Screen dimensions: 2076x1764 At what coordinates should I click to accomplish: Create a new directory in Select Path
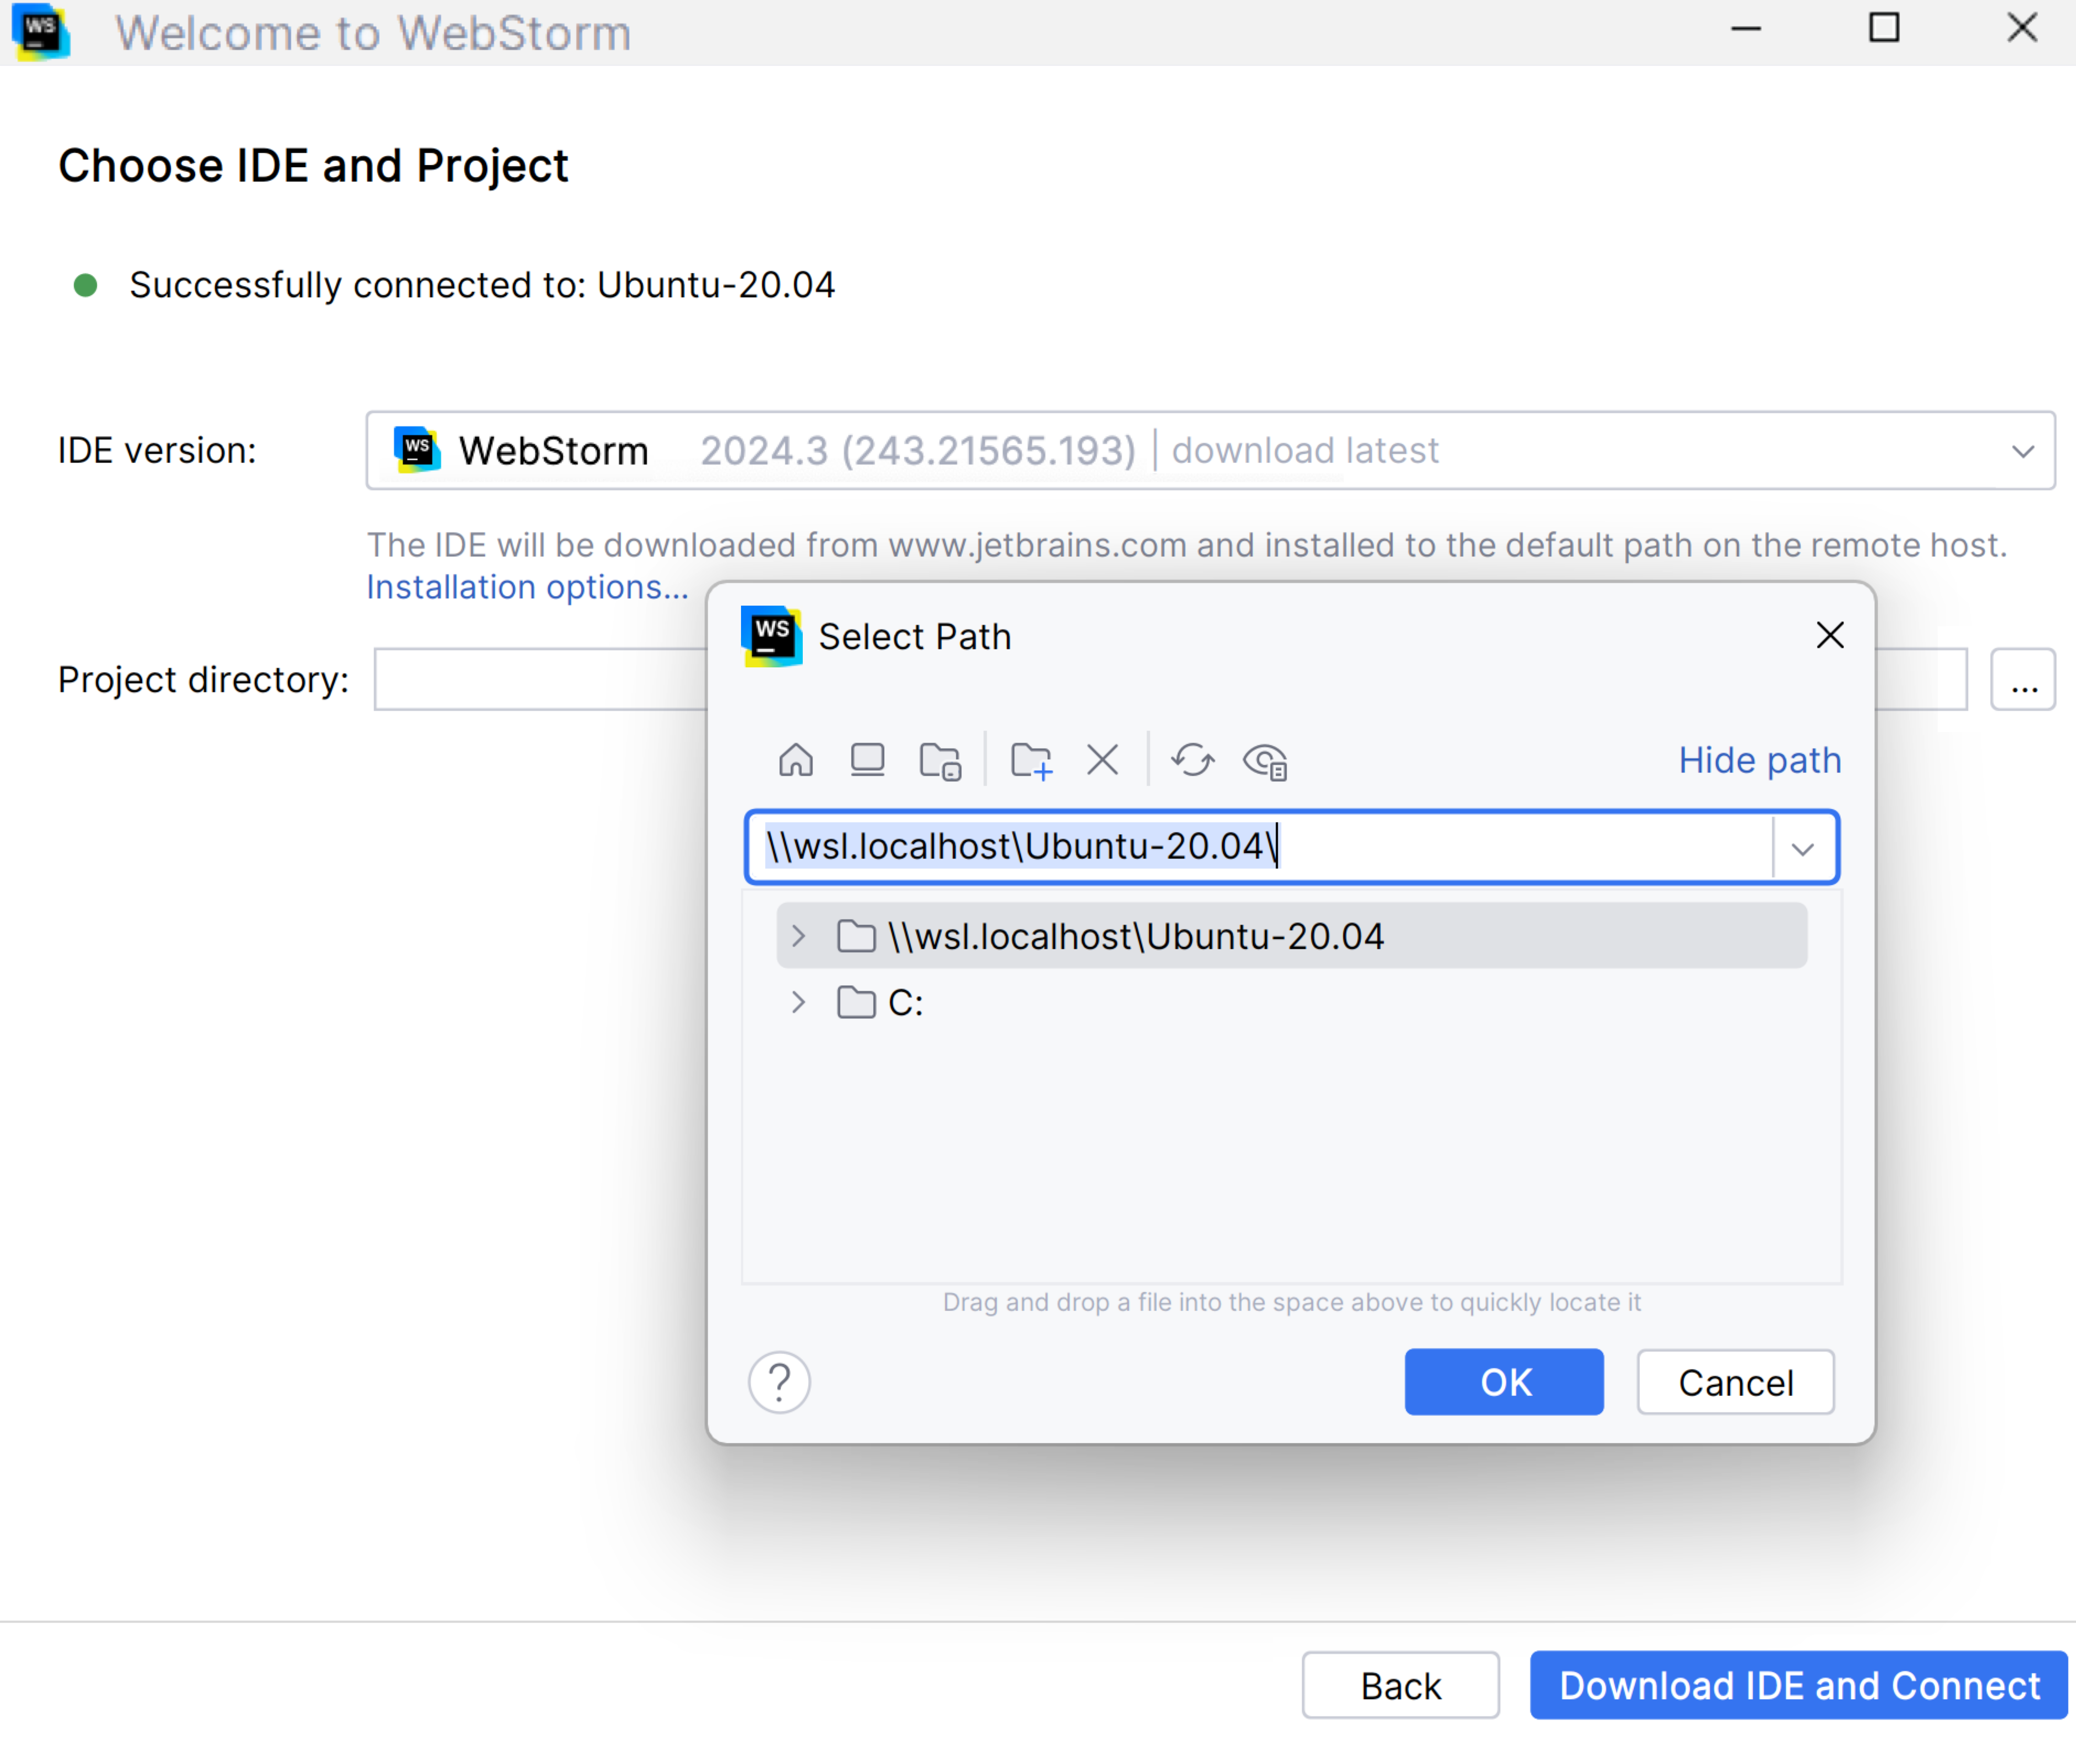(1031, 761)
